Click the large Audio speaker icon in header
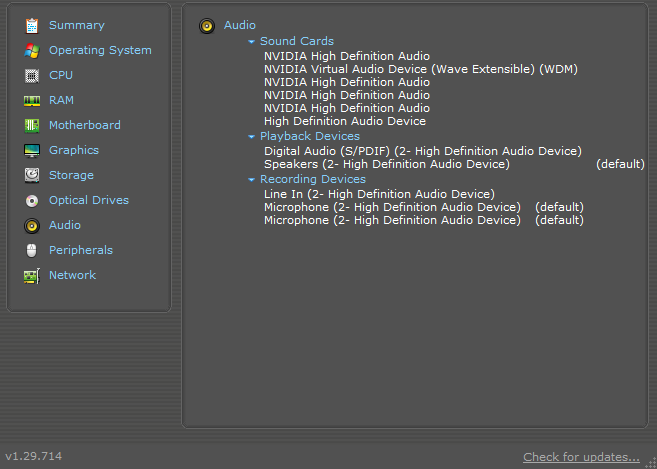Screen dimensions: 657x469 point(207,26)
